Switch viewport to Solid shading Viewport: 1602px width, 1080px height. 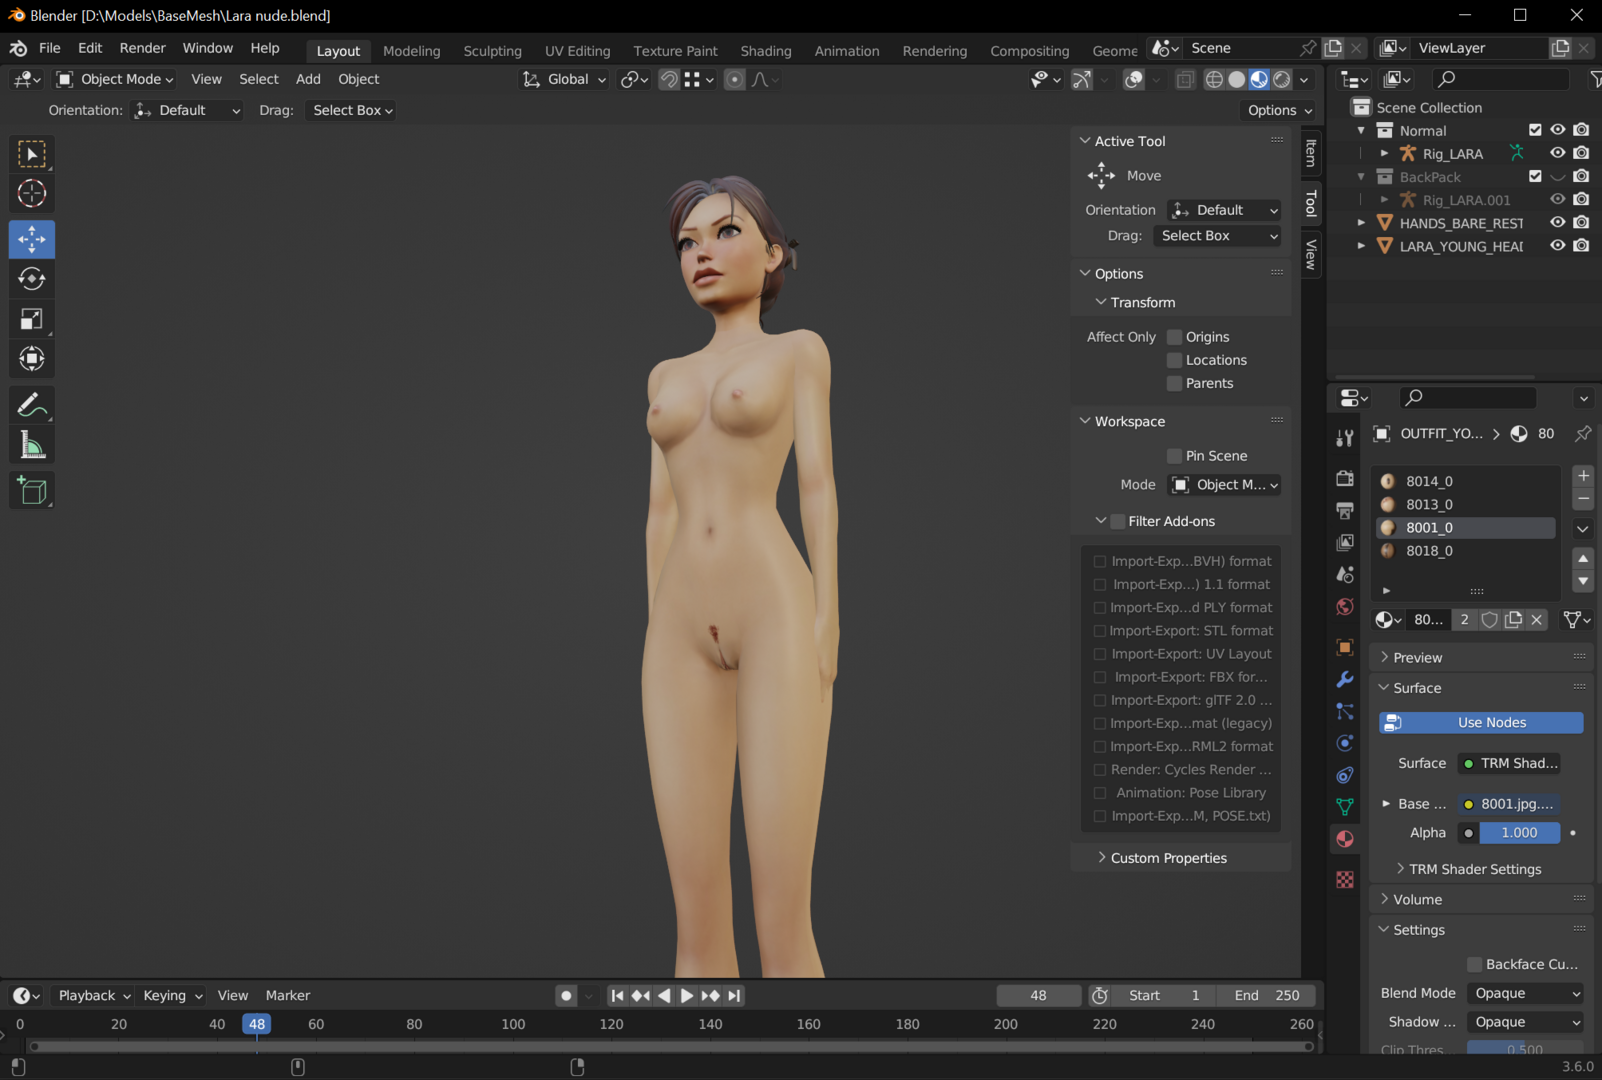point(1237,79)
